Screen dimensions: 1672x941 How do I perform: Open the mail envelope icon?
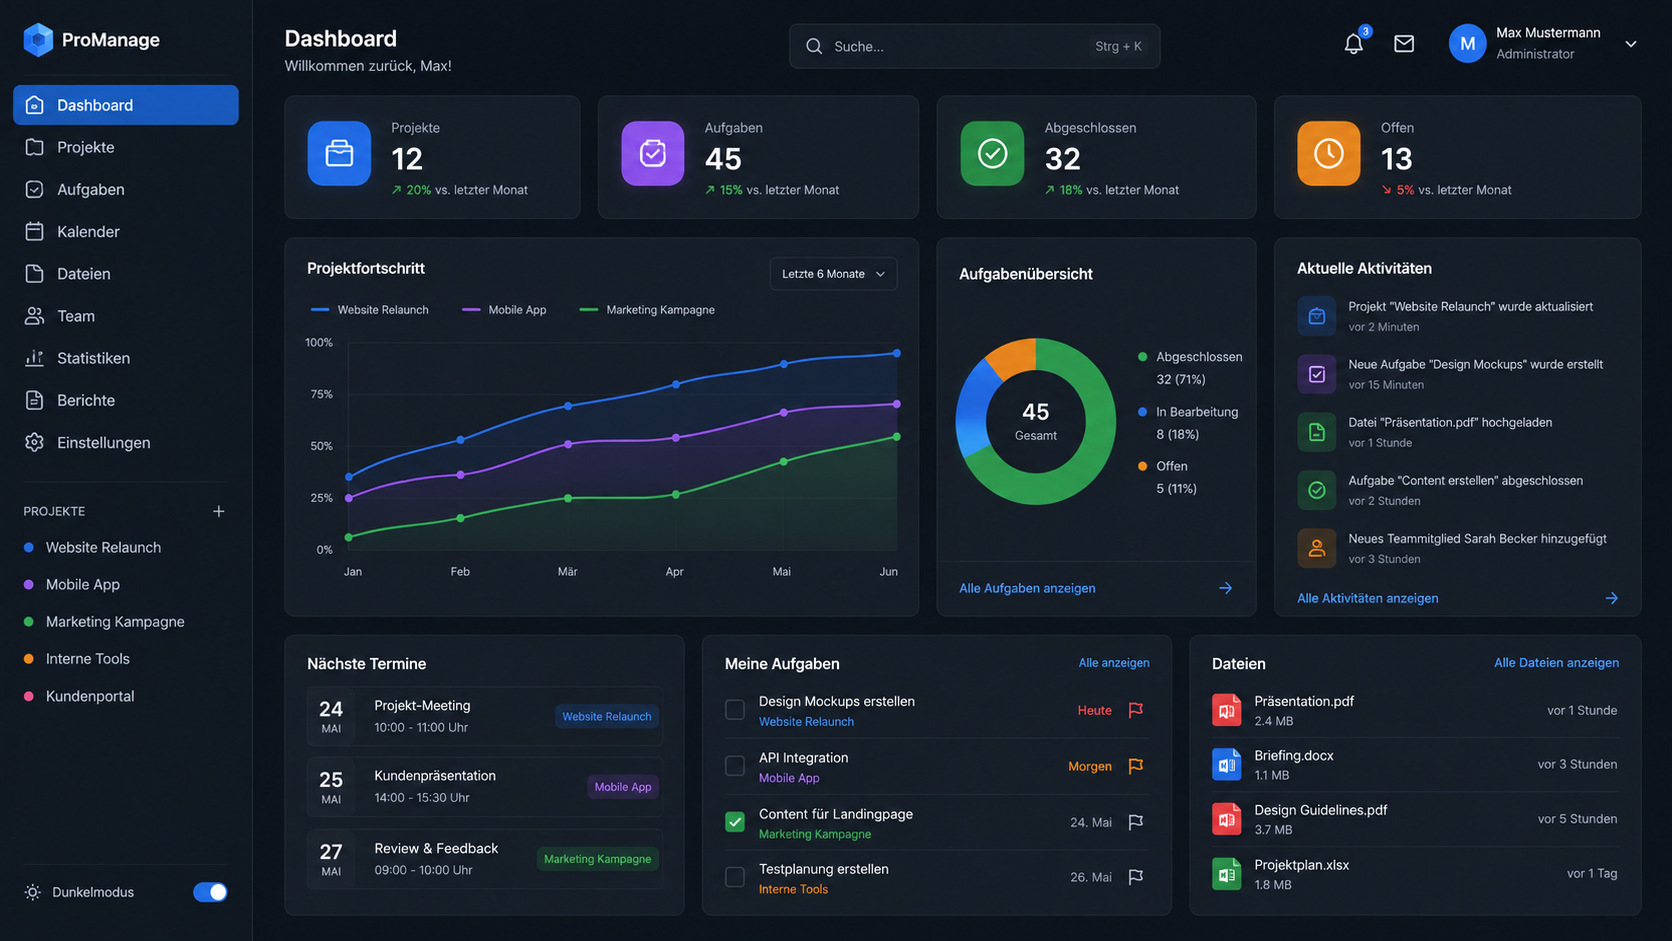pyautogui.click(x=1404, y=44)
